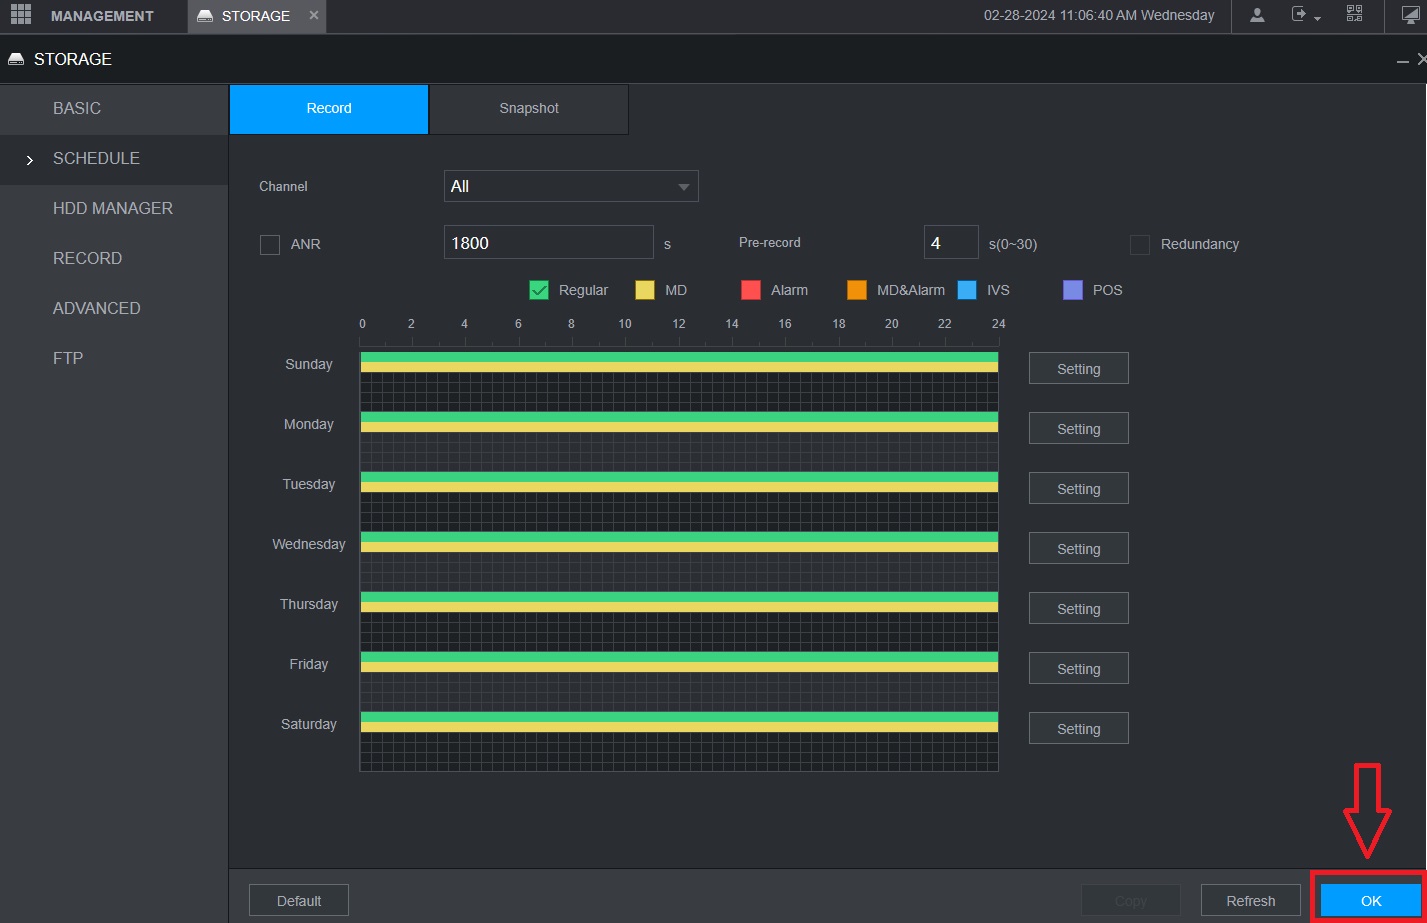Click Wednesday's green Regular schedule bar
1427x923 pixels.
679,537
